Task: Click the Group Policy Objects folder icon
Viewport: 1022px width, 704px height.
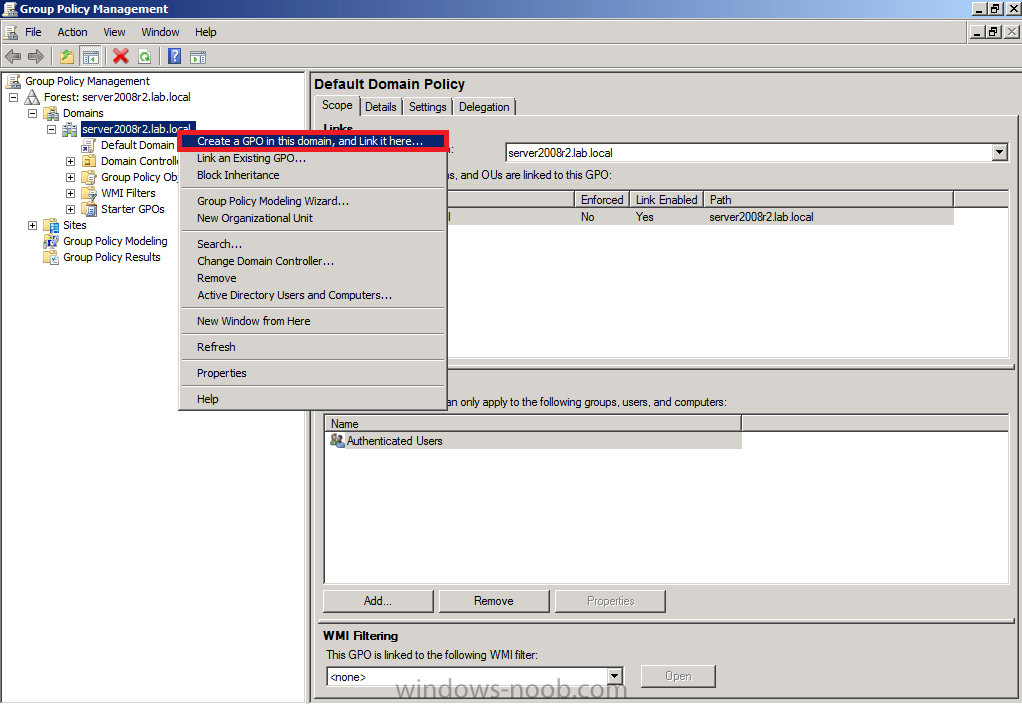Action: pos(89,177)
